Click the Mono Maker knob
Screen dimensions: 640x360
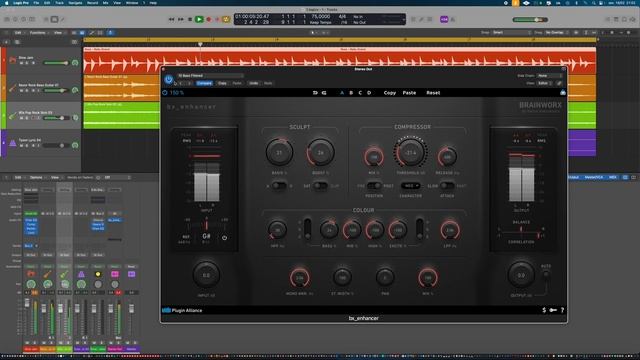[300, 278]
